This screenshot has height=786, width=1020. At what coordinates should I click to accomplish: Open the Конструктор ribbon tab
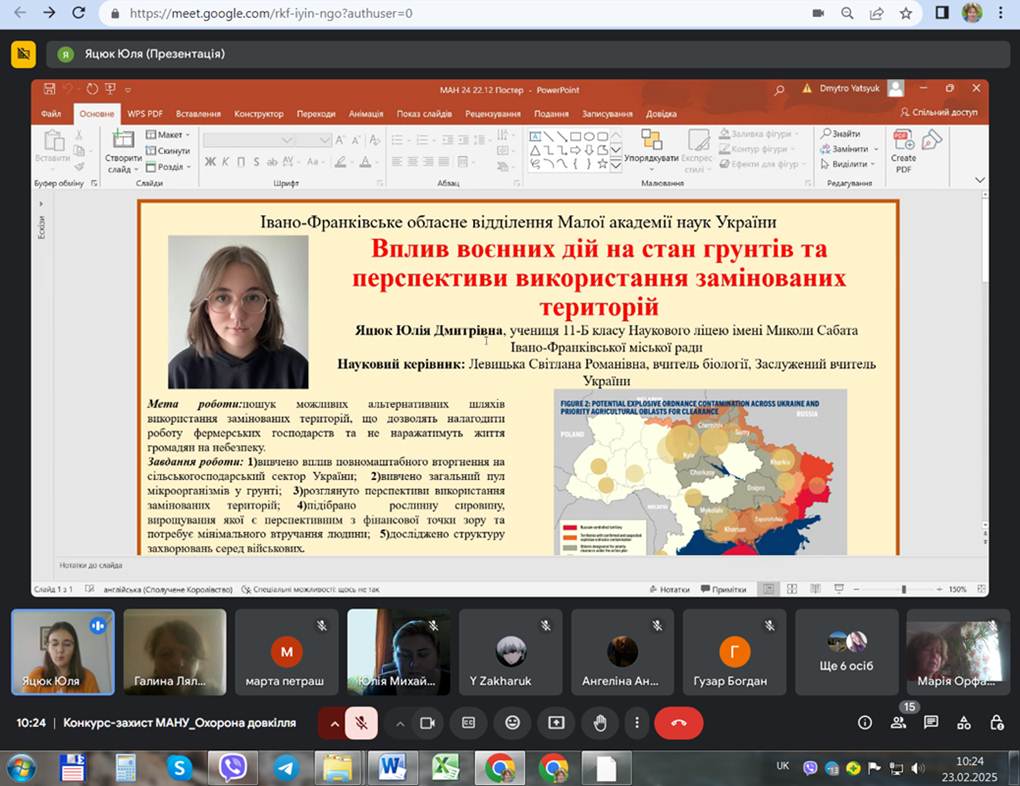pos(258,113)
